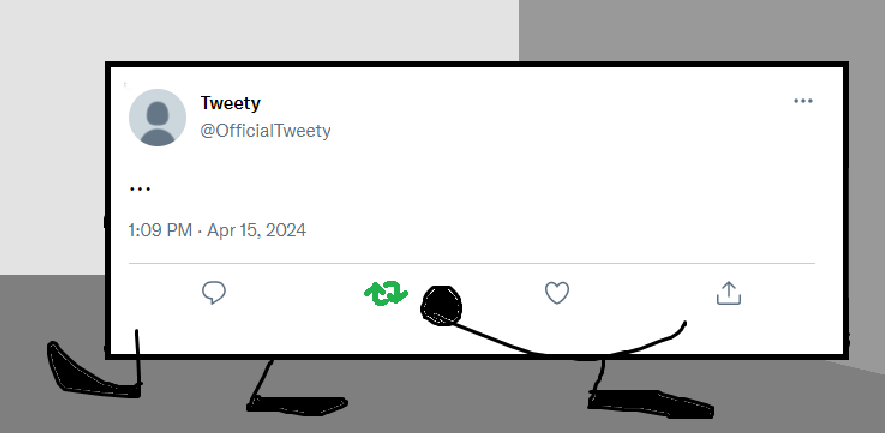
Task: Open the share tweet icon
Action: click(x=728, y=292)
